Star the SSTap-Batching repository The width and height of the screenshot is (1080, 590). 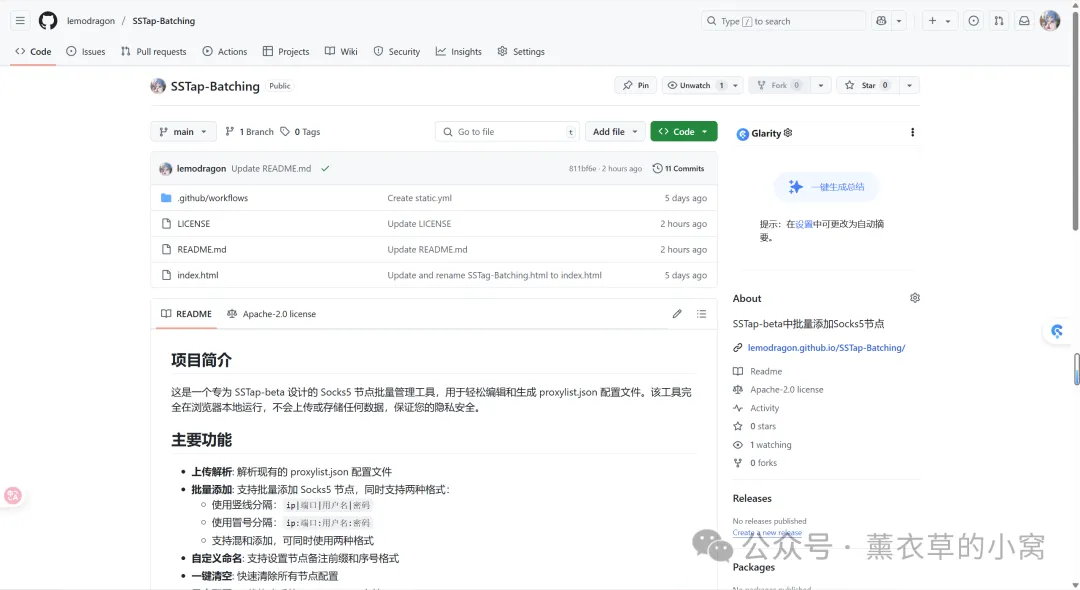pos(866,85)
